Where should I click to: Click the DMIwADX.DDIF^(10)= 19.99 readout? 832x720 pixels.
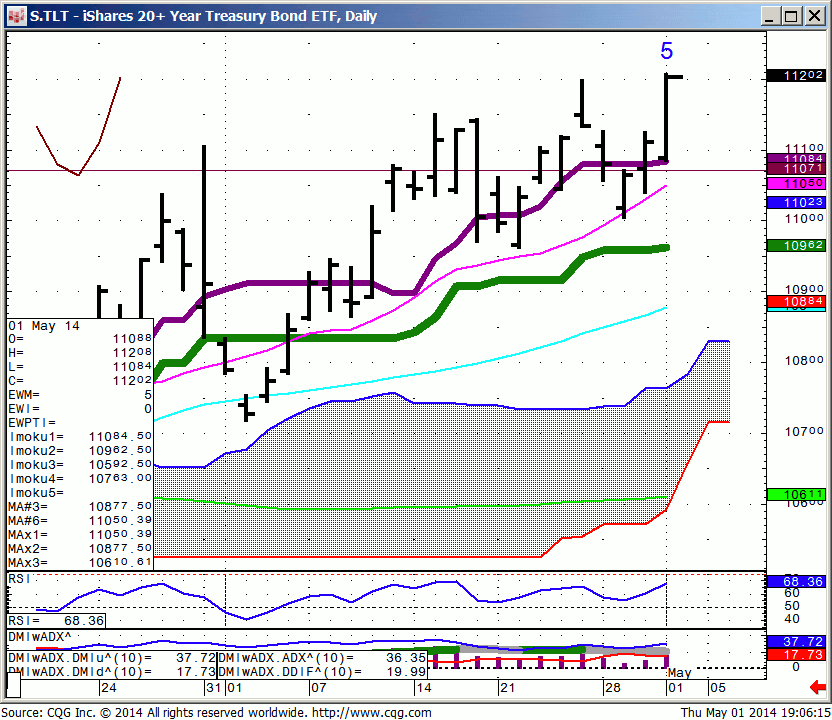(x=322, y=672)
